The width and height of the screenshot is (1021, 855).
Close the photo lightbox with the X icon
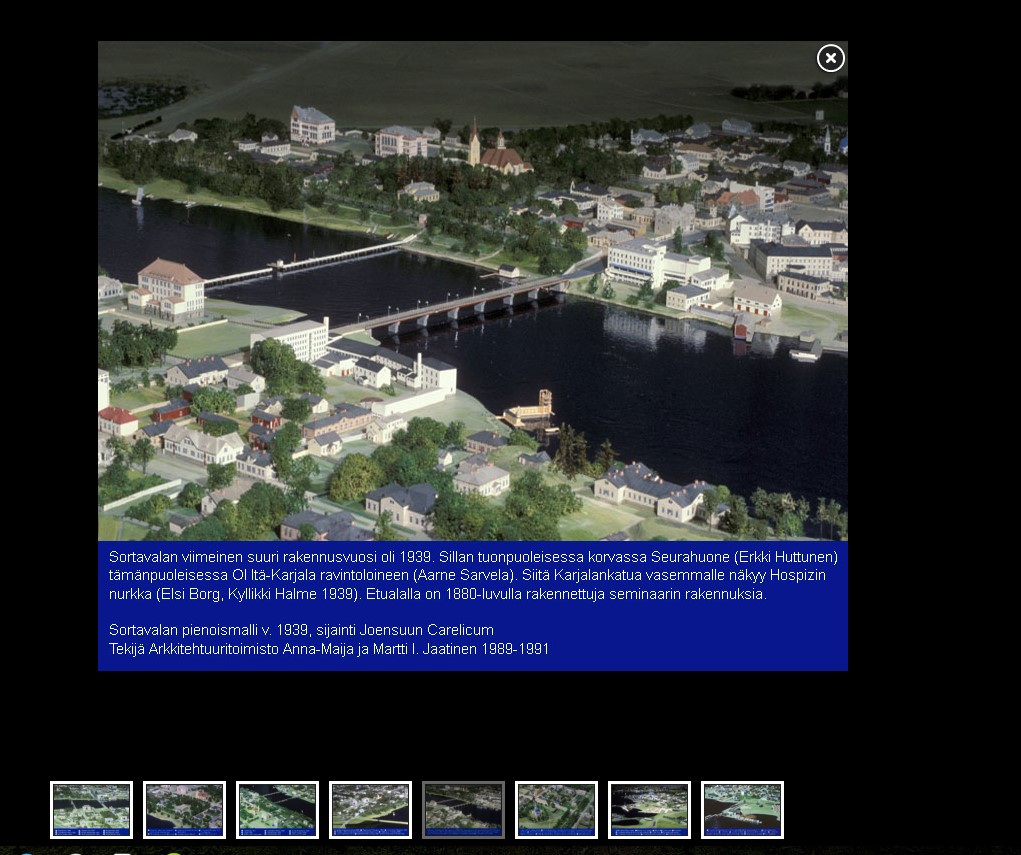tap(830, 59)
